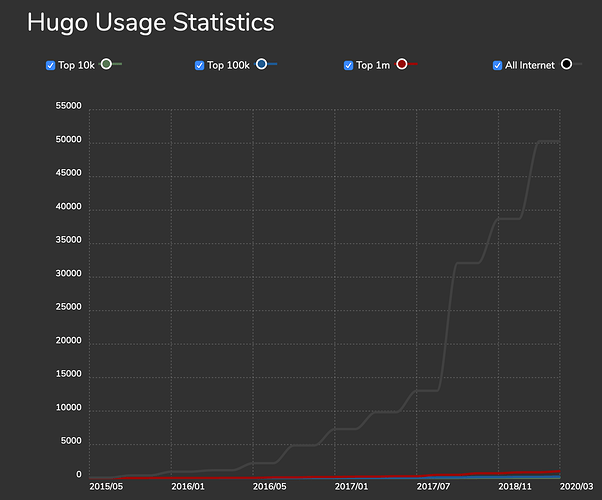Click the All Internet legend label
Viewport: 602px width, 500px height.
tap(530, 66)
